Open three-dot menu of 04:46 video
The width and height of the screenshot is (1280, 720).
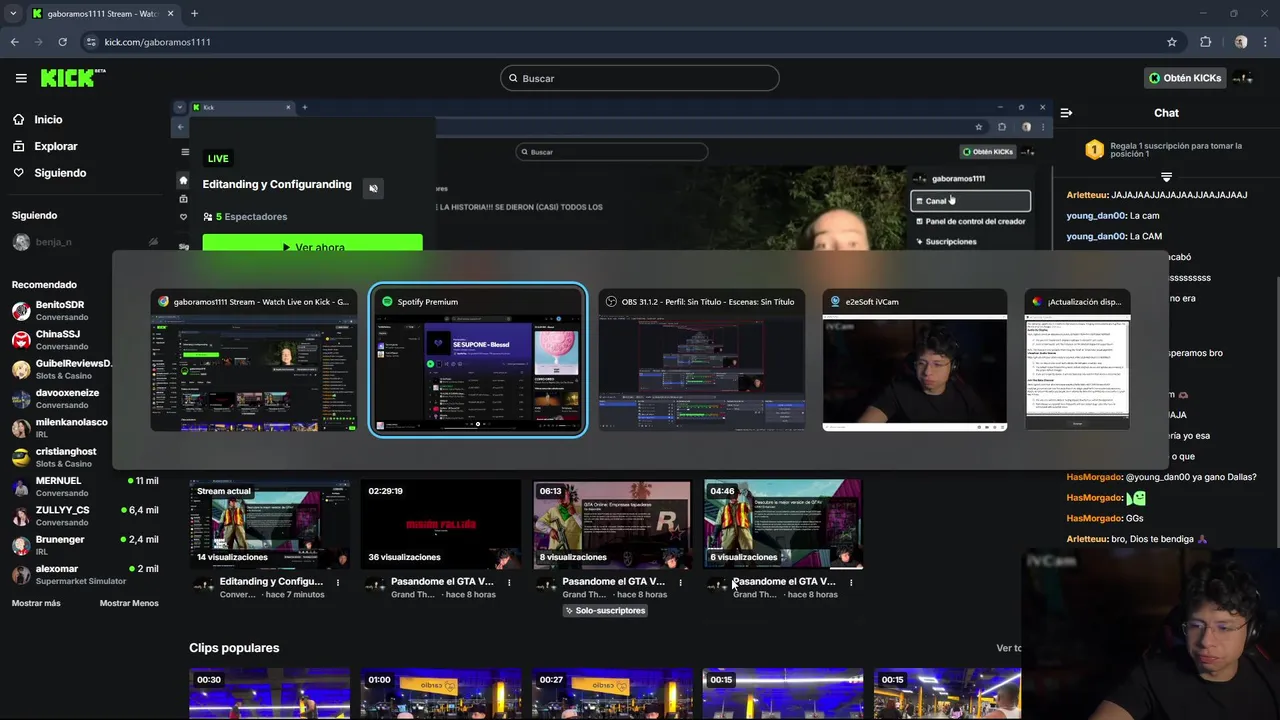pyautogui.click(x=851, y=582)
